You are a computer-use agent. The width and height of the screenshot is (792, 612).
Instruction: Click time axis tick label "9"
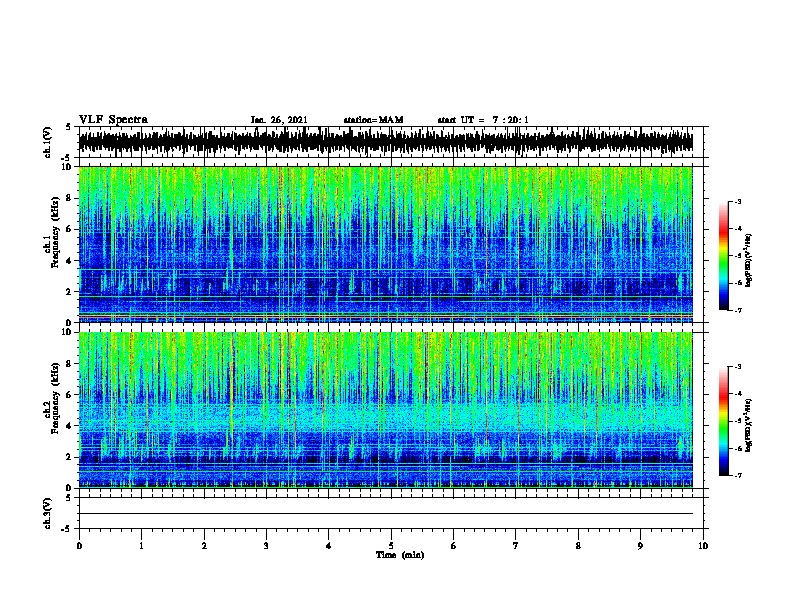(640, 546)
